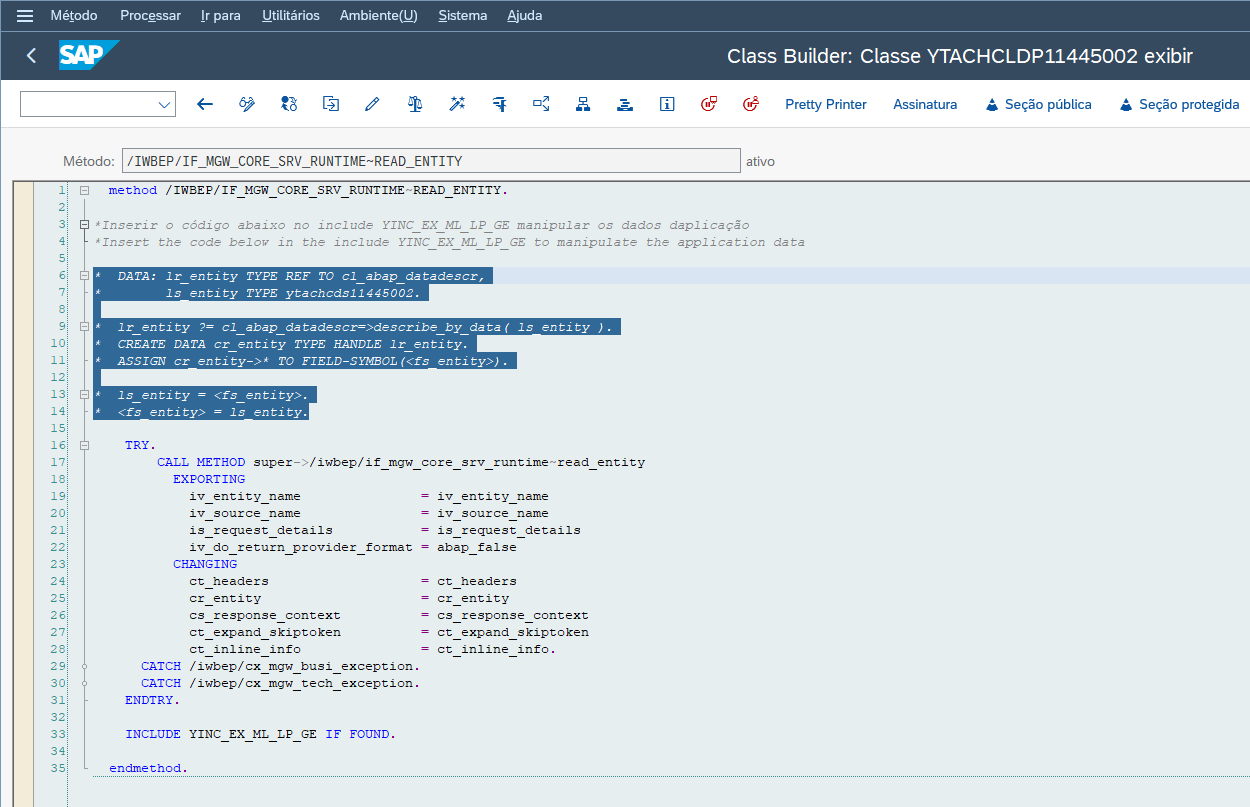Click the SAP logo

coord(89,55)
